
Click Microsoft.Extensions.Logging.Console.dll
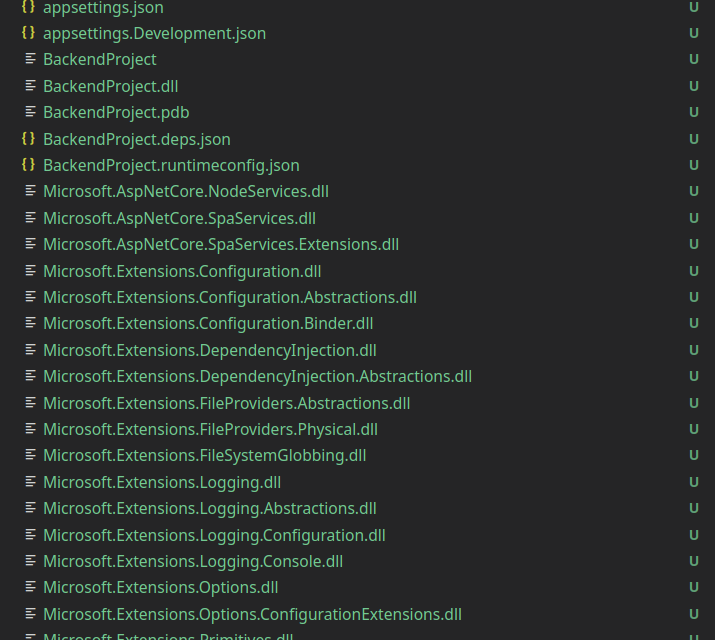[192, 561]
